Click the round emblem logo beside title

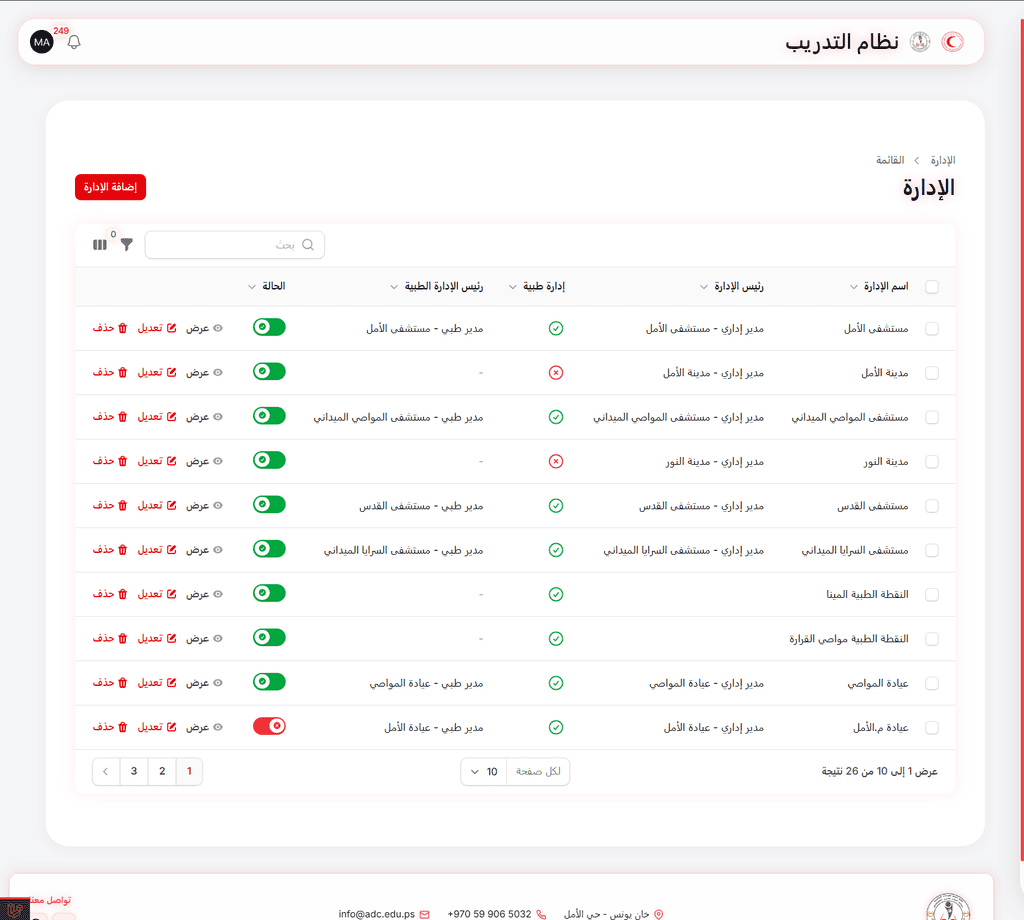click(920, 42)
